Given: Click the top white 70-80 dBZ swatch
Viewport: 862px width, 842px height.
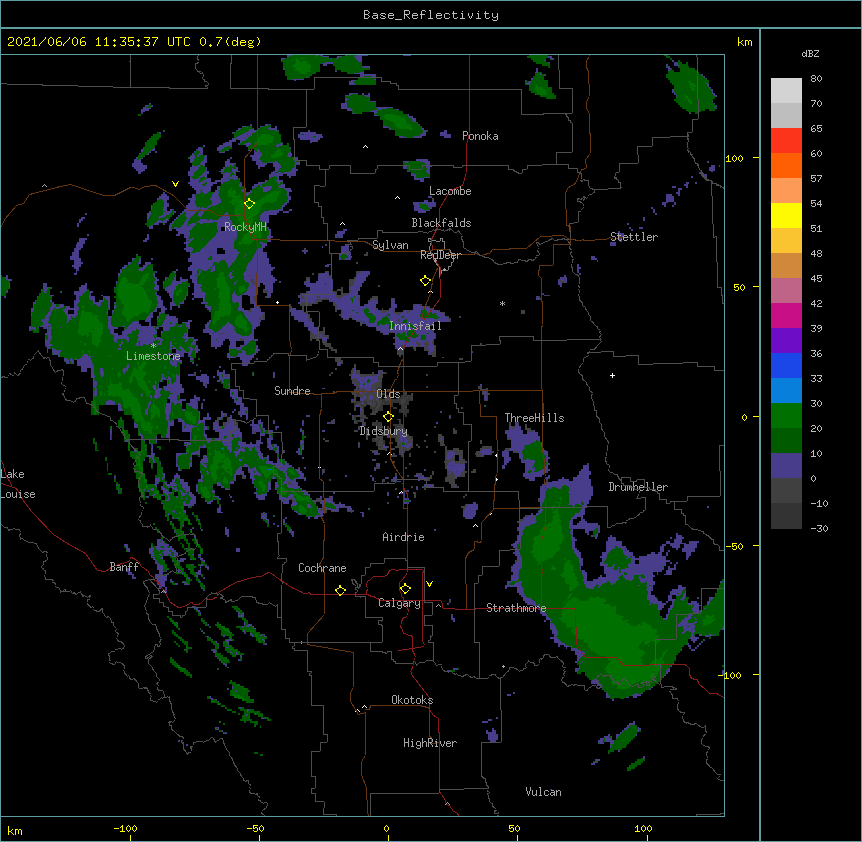Looking at the screenshot, I should (x=786, y=91).
